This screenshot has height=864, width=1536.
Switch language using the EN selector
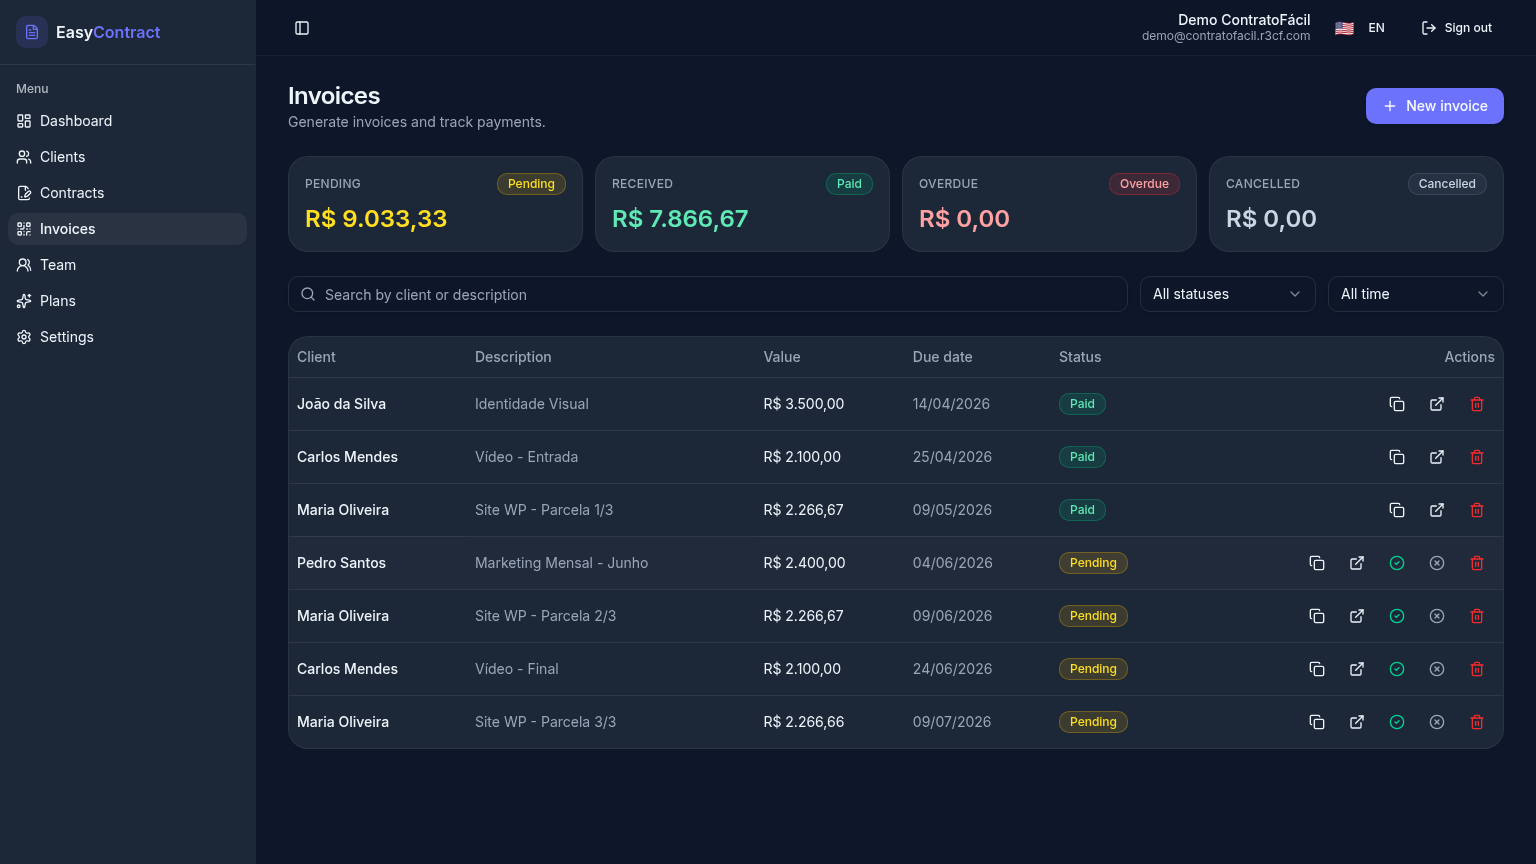click(1360, 28)
